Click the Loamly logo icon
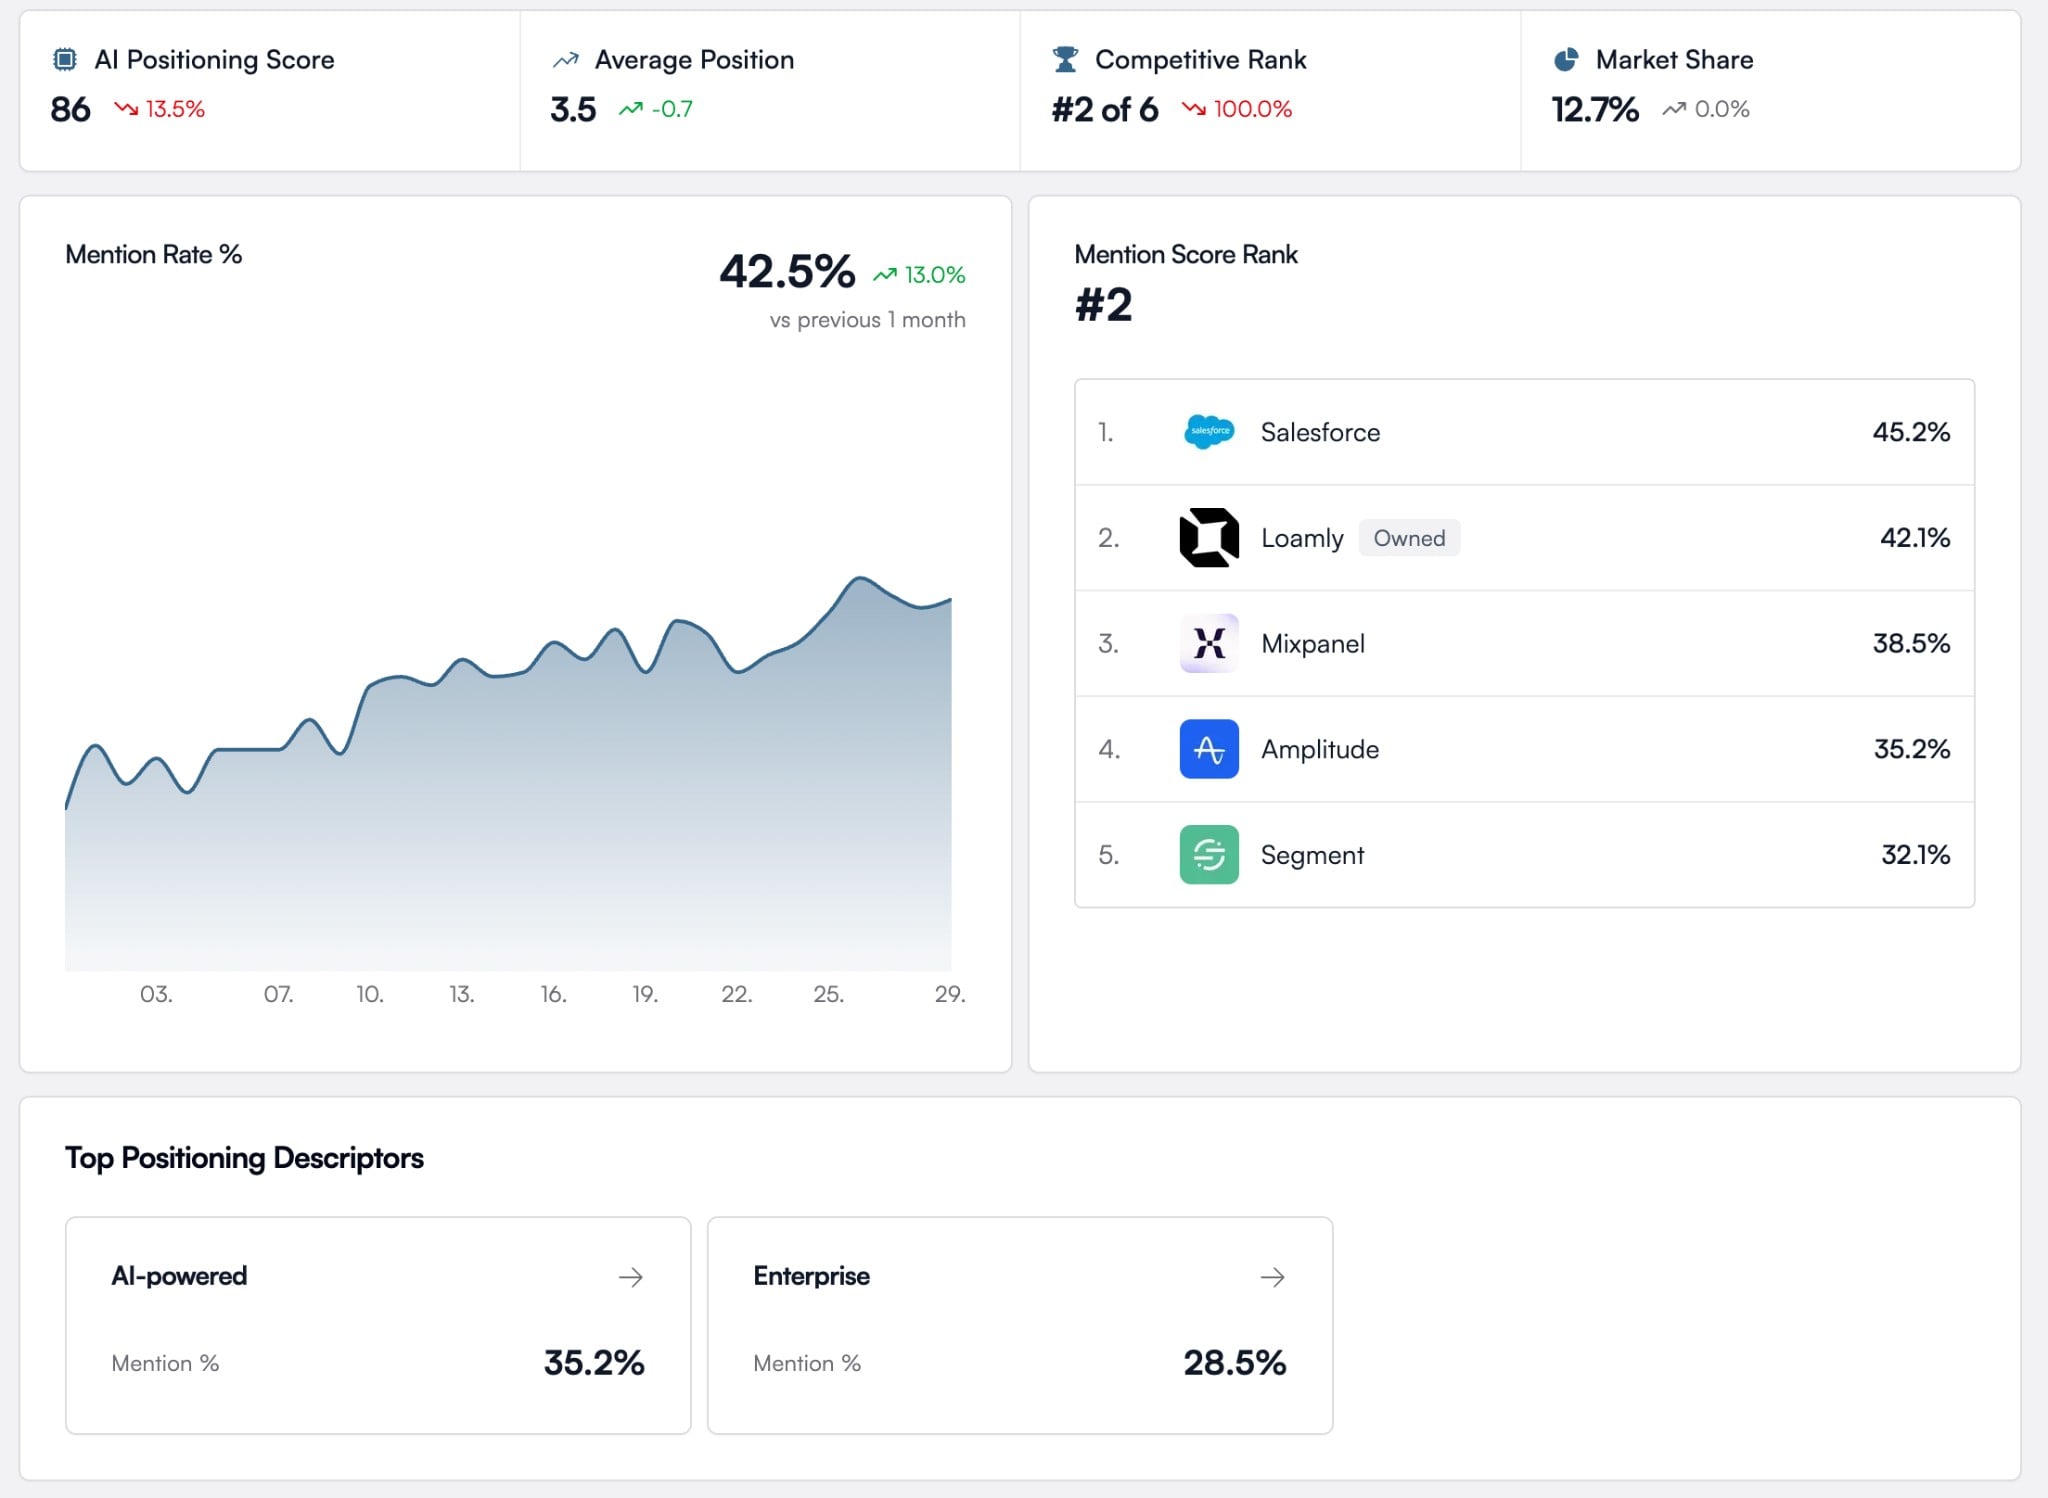This screenshot has height=1498, width=2048. 1209,538
